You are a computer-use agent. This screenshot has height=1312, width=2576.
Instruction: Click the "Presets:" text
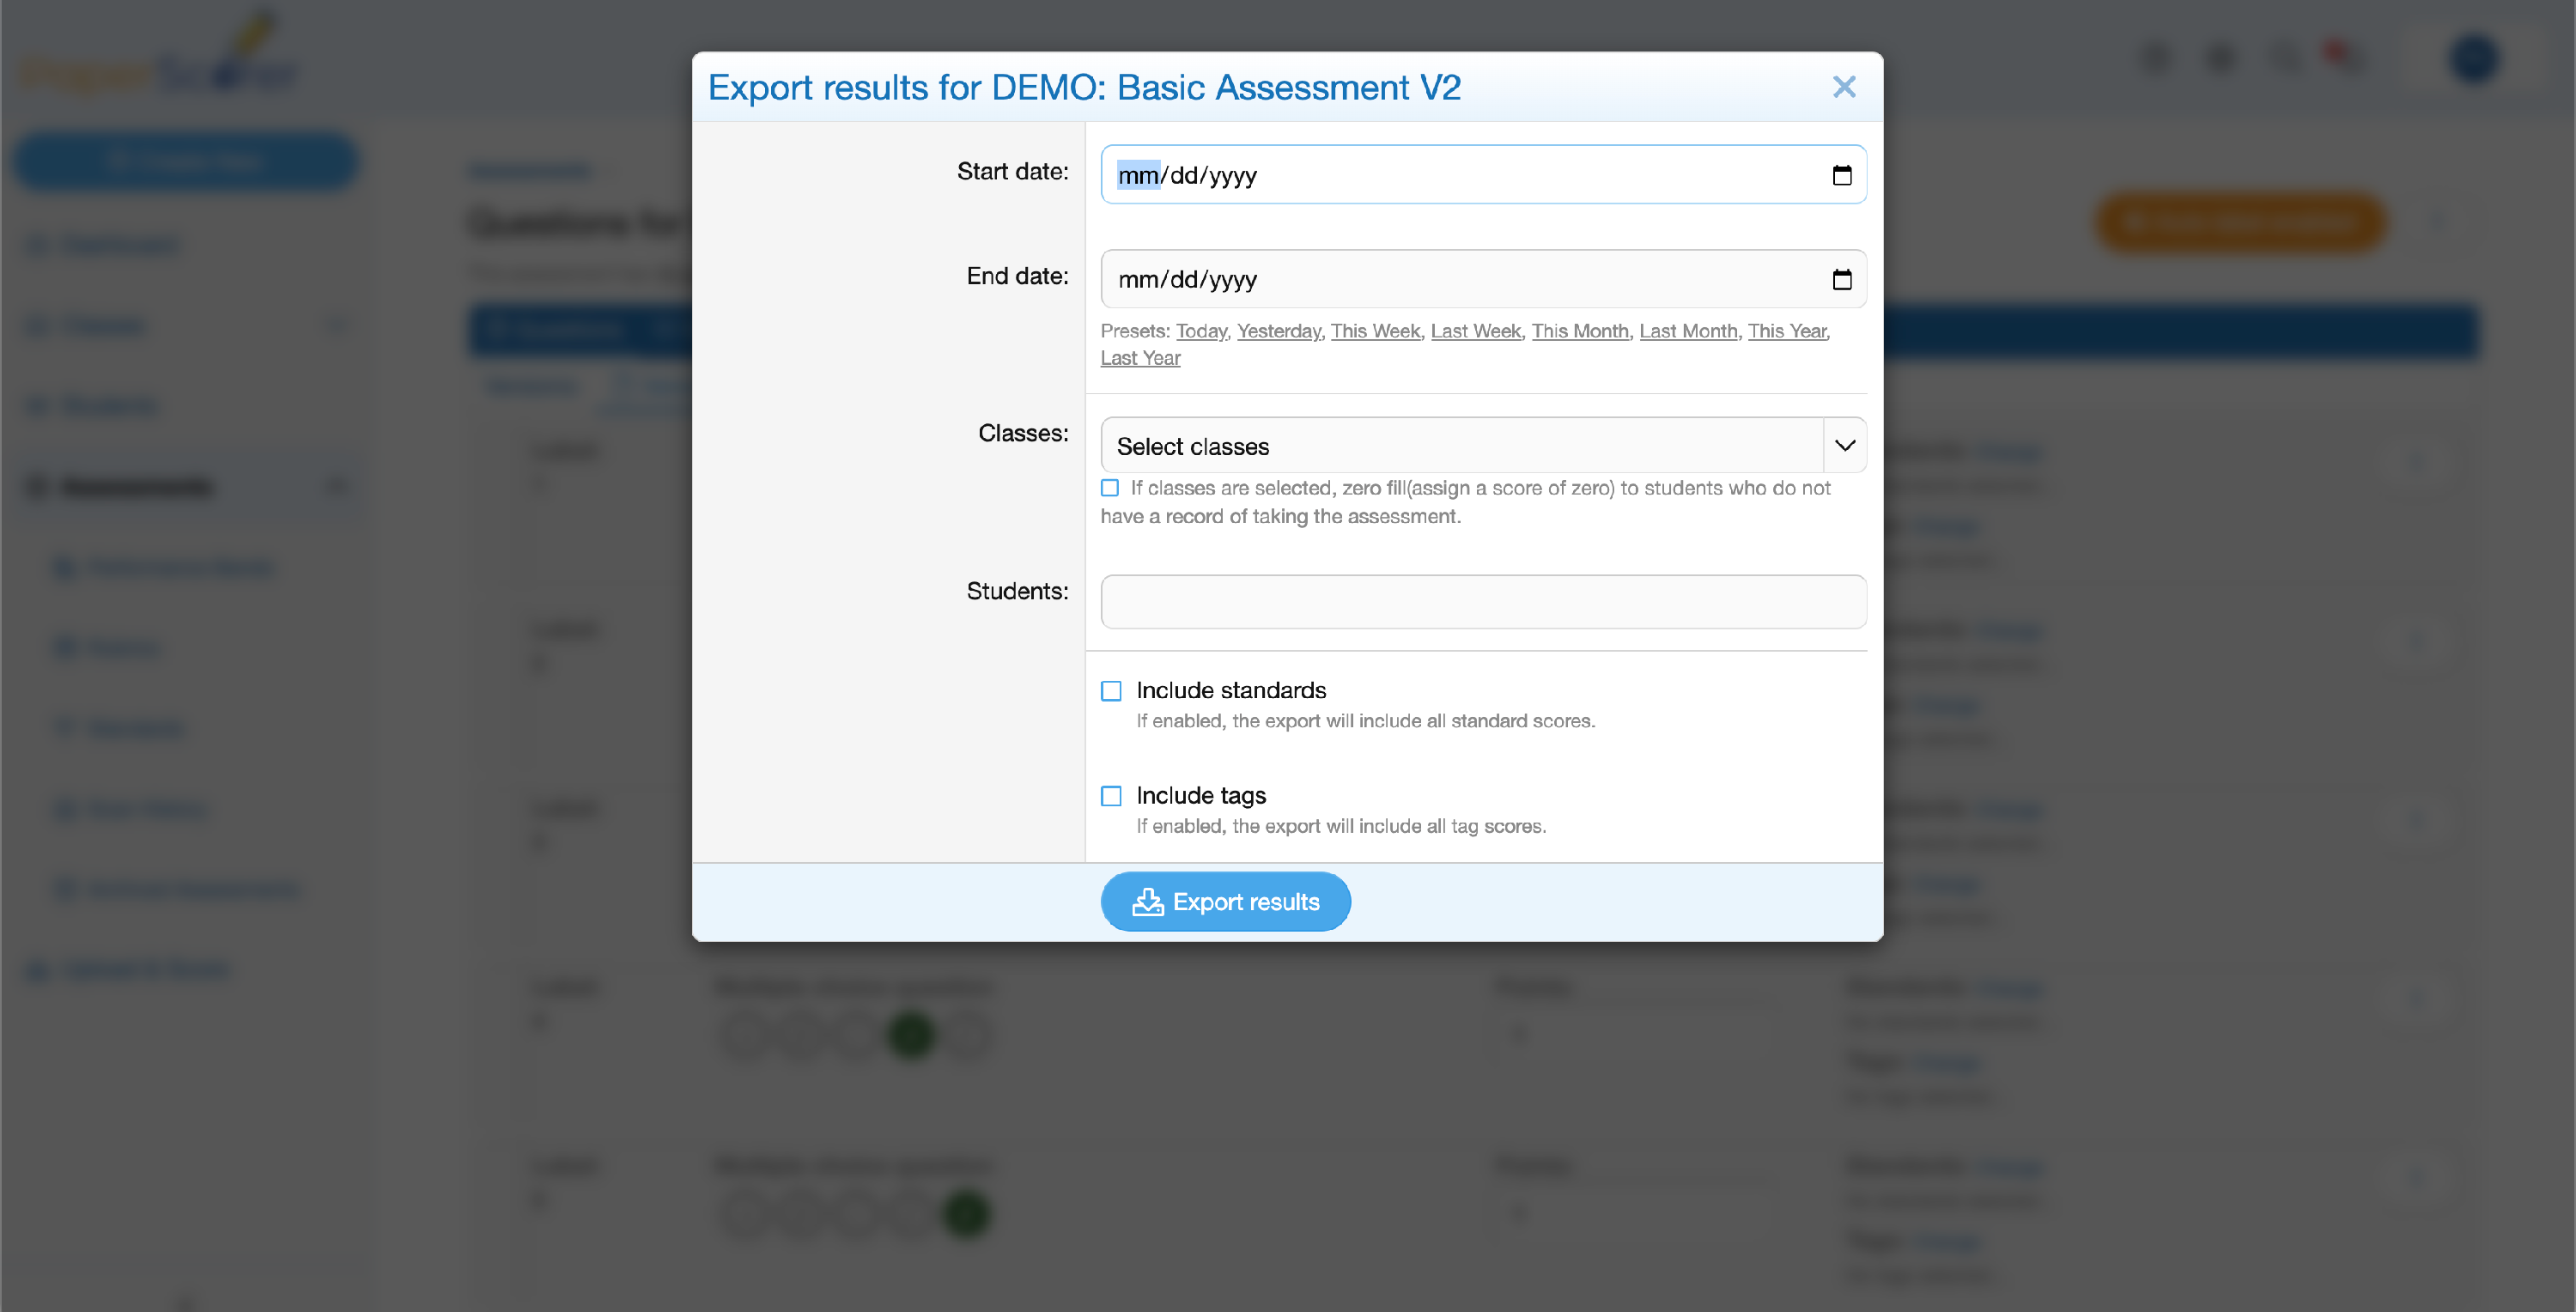click(1135, 331)
